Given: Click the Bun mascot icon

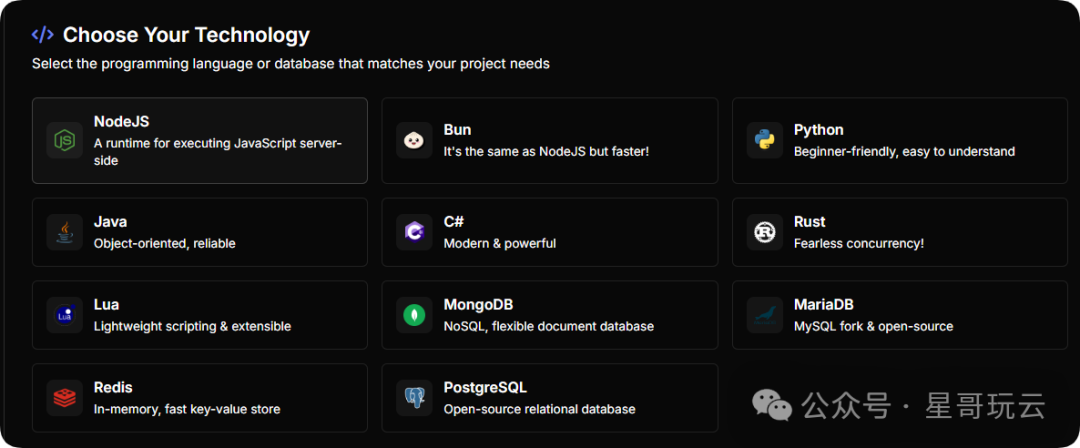Looking at the screenshot, I should click(x=414, y=141).
